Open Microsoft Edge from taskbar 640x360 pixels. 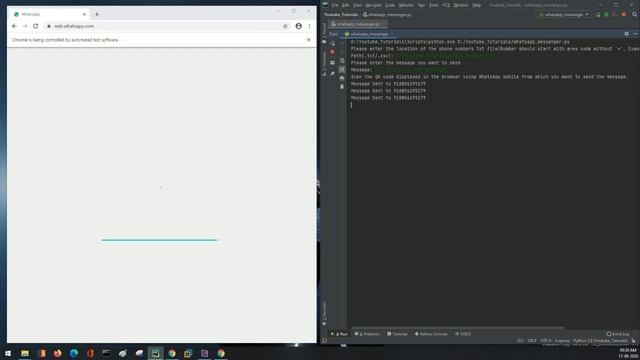tap(74, 353)
